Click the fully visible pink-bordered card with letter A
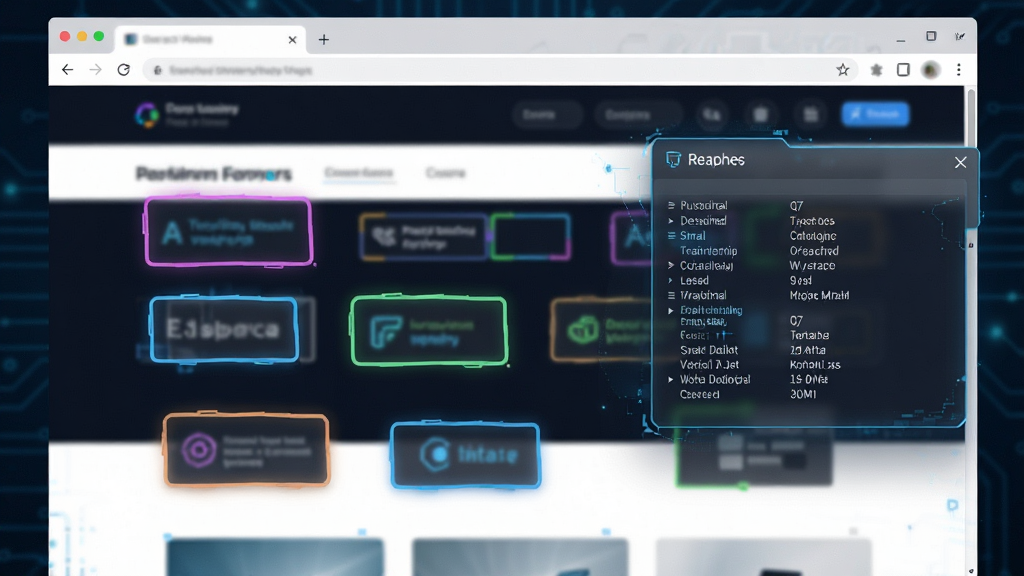Image resolution: width=1024 pixels, height=576 pixels. pos(229,231)
